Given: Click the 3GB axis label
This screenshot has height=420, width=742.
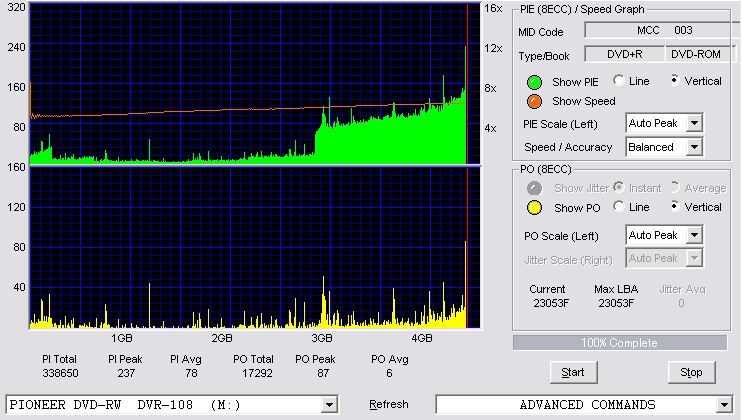Looking at the screenshot, I should [322, 338].
